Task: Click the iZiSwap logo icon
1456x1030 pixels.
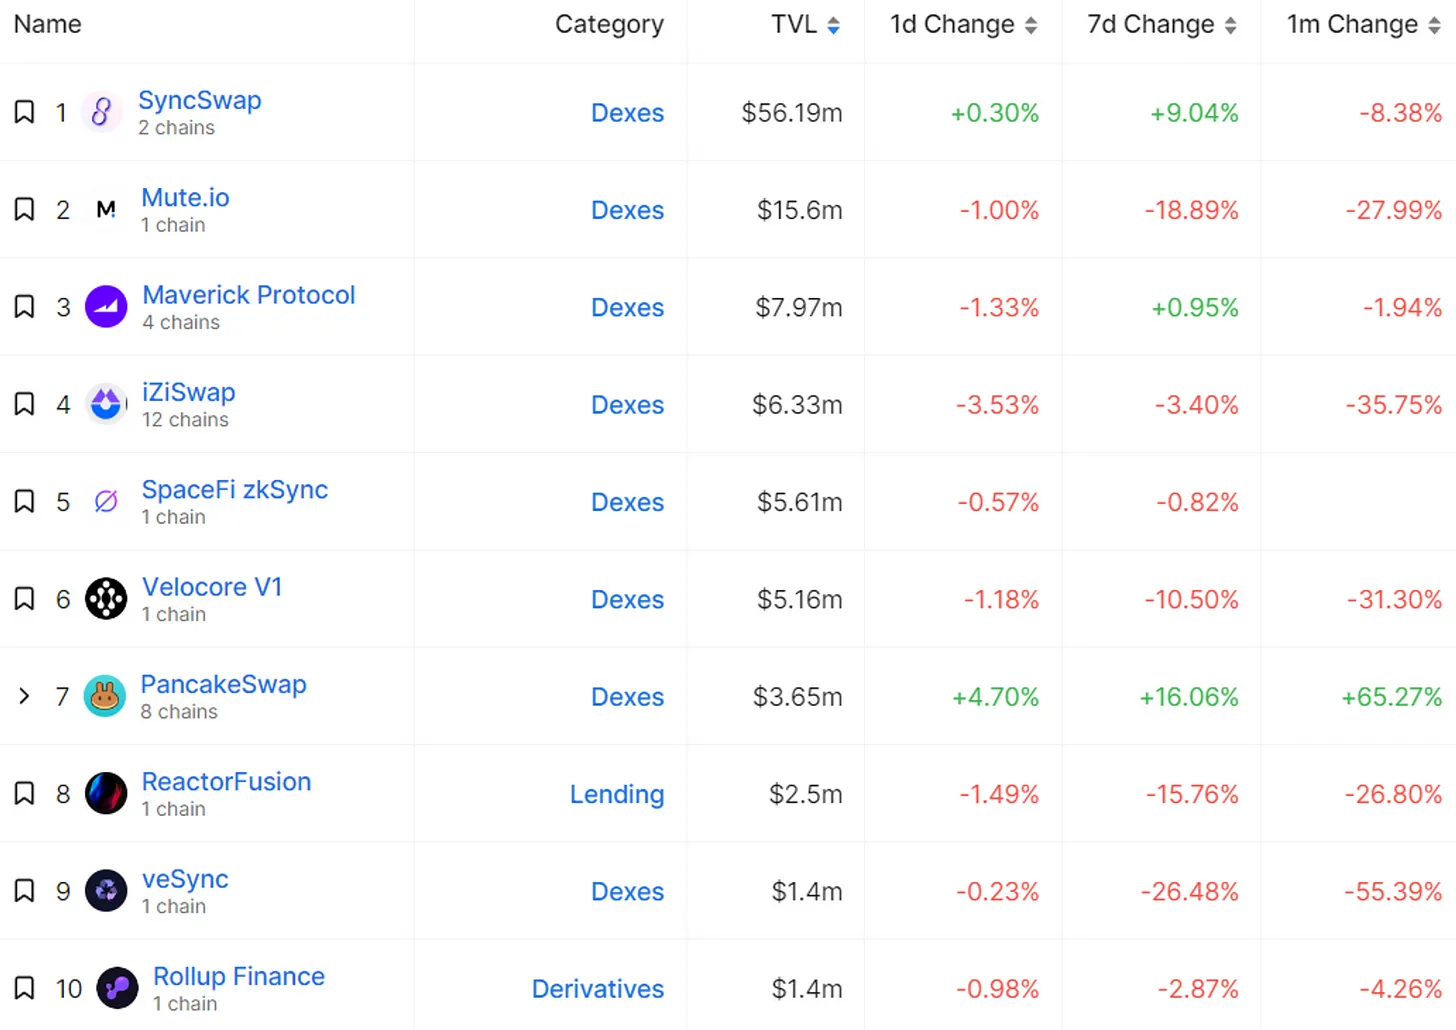Action: [x=106, y=404]
